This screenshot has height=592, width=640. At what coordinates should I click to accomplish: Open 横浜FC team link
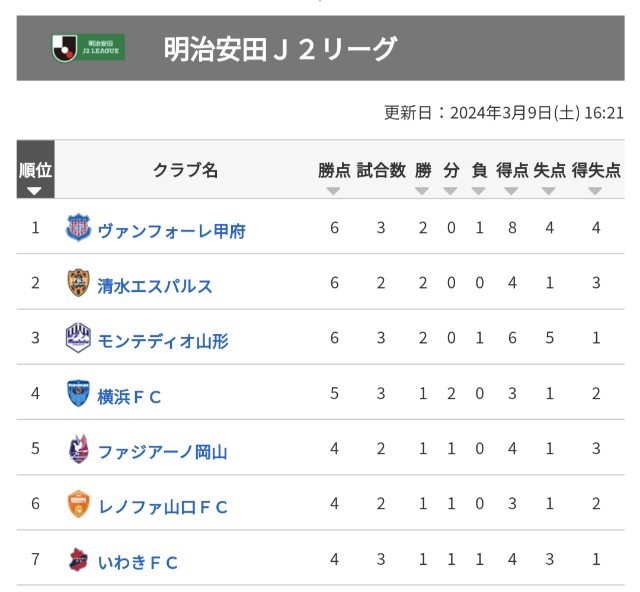(x=129, y=397)
